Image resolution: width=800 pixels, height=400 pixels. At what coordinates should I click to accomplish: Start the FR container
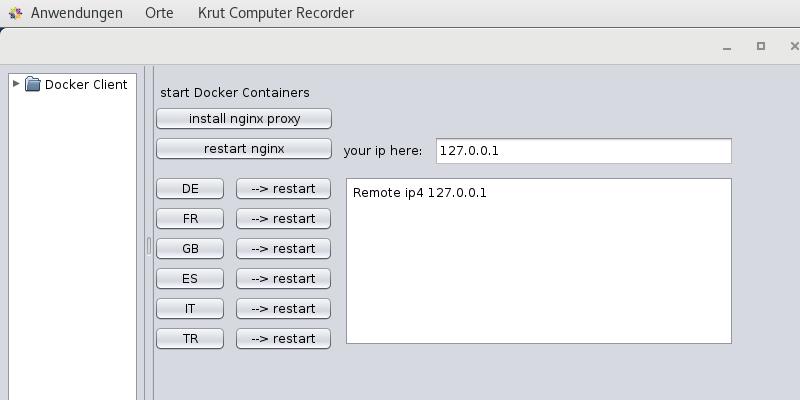pos(190,219)
